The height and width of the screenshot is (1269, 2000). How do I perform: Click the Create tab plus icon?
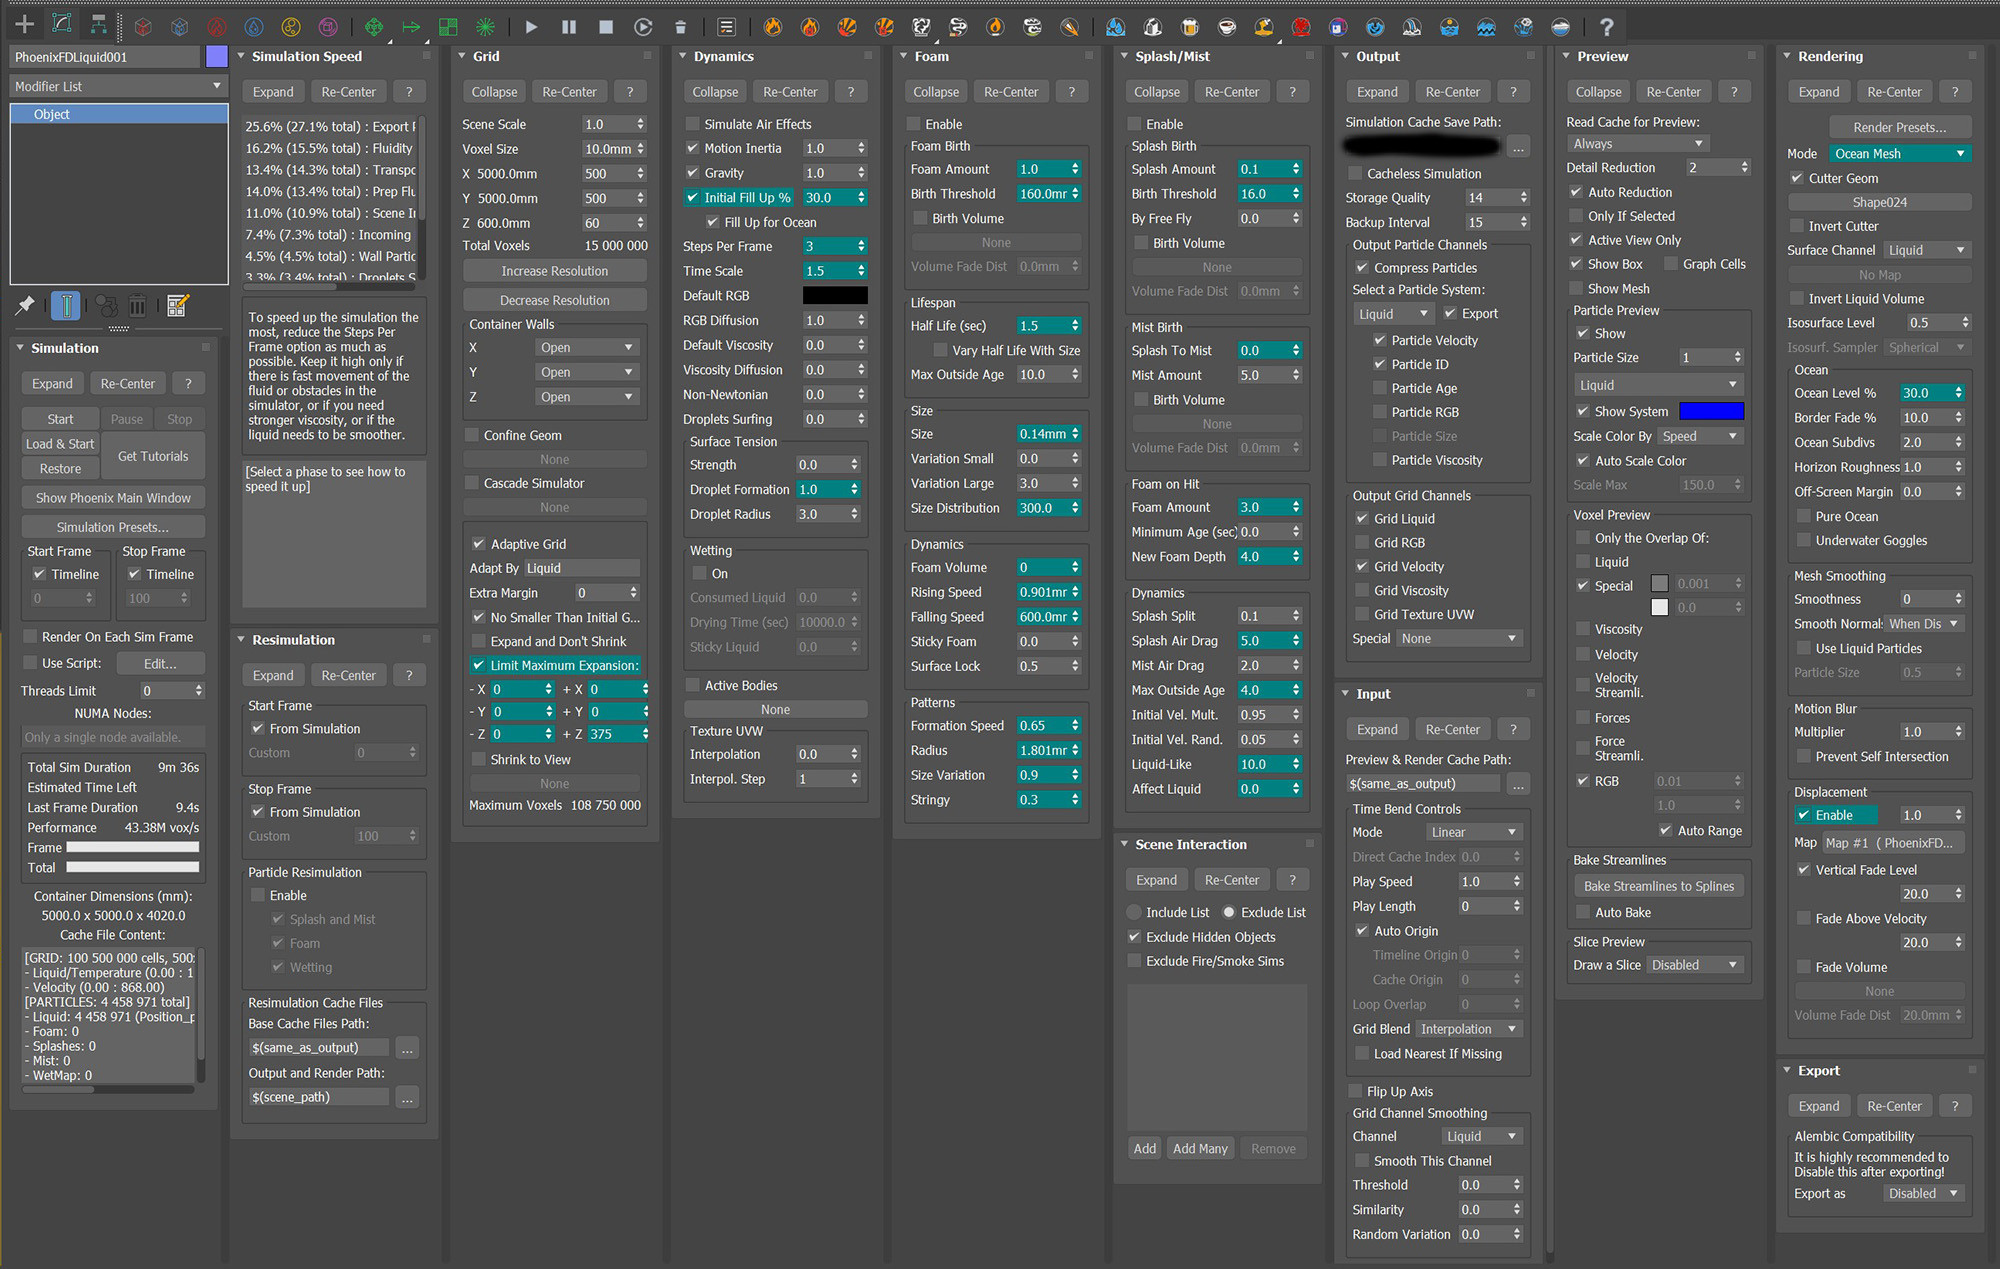coord(24,24)
